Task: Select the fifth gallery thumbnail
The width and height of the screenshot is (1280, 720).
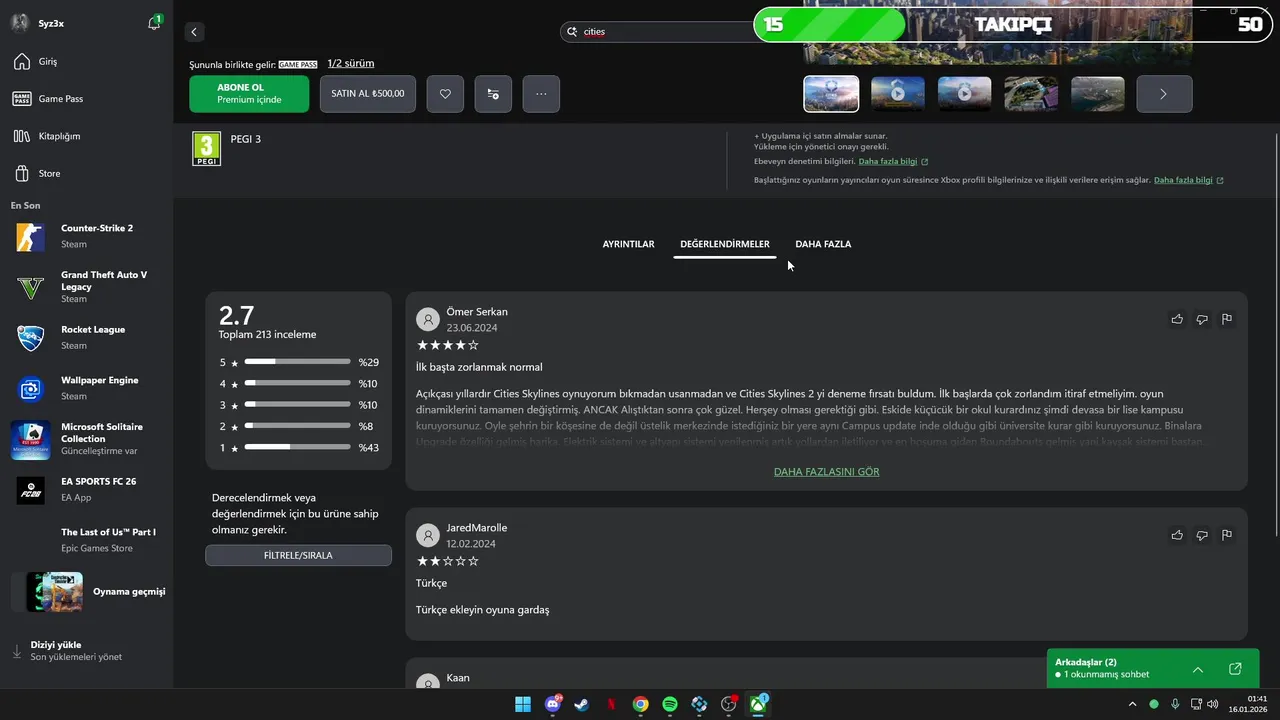Action: (x=1098, y=94)
